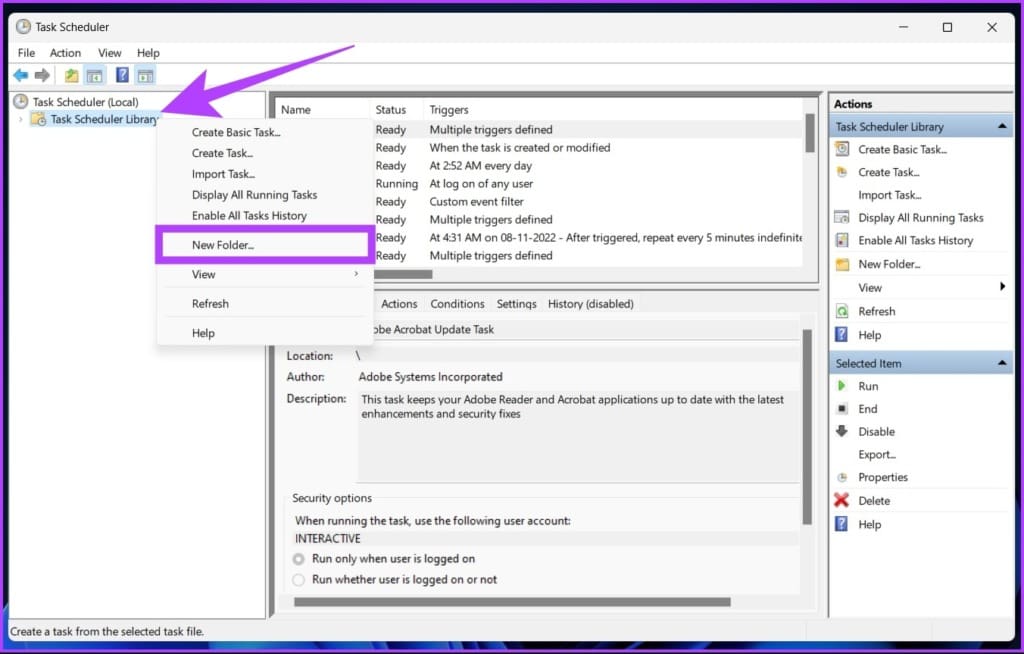
Task: Choose Refresh from the context menu
Action: tap(264, 304)
